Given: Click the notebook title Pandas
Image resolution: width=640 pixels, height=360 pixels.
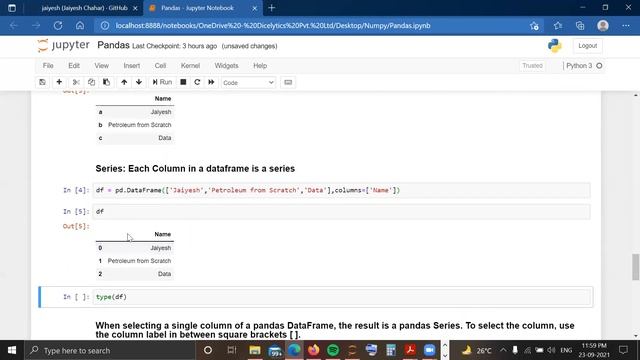Looking at the screenshot, I should tap(113, 45).
